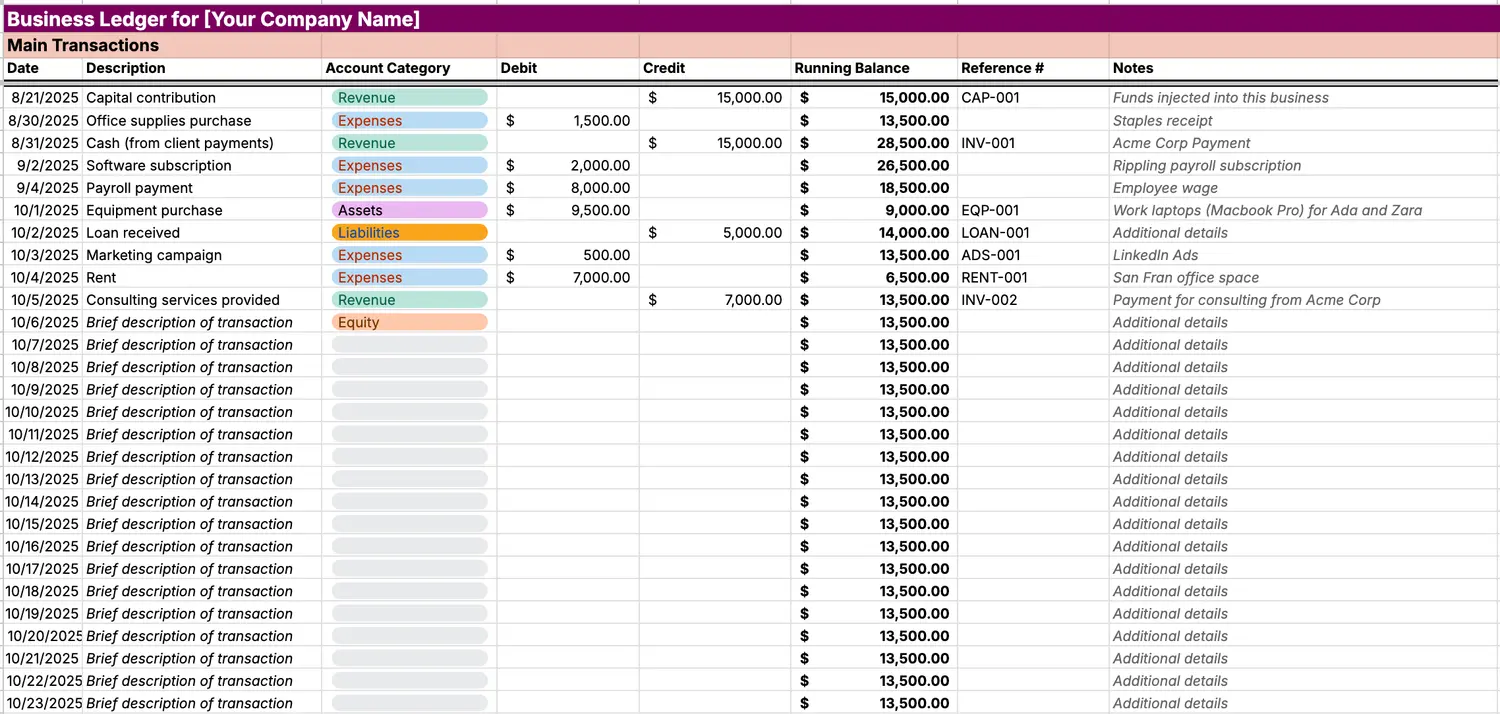Select the 9,500.00 Equipment purchase debit cell
Viewport: 1500px width, 714px height.
568,210
